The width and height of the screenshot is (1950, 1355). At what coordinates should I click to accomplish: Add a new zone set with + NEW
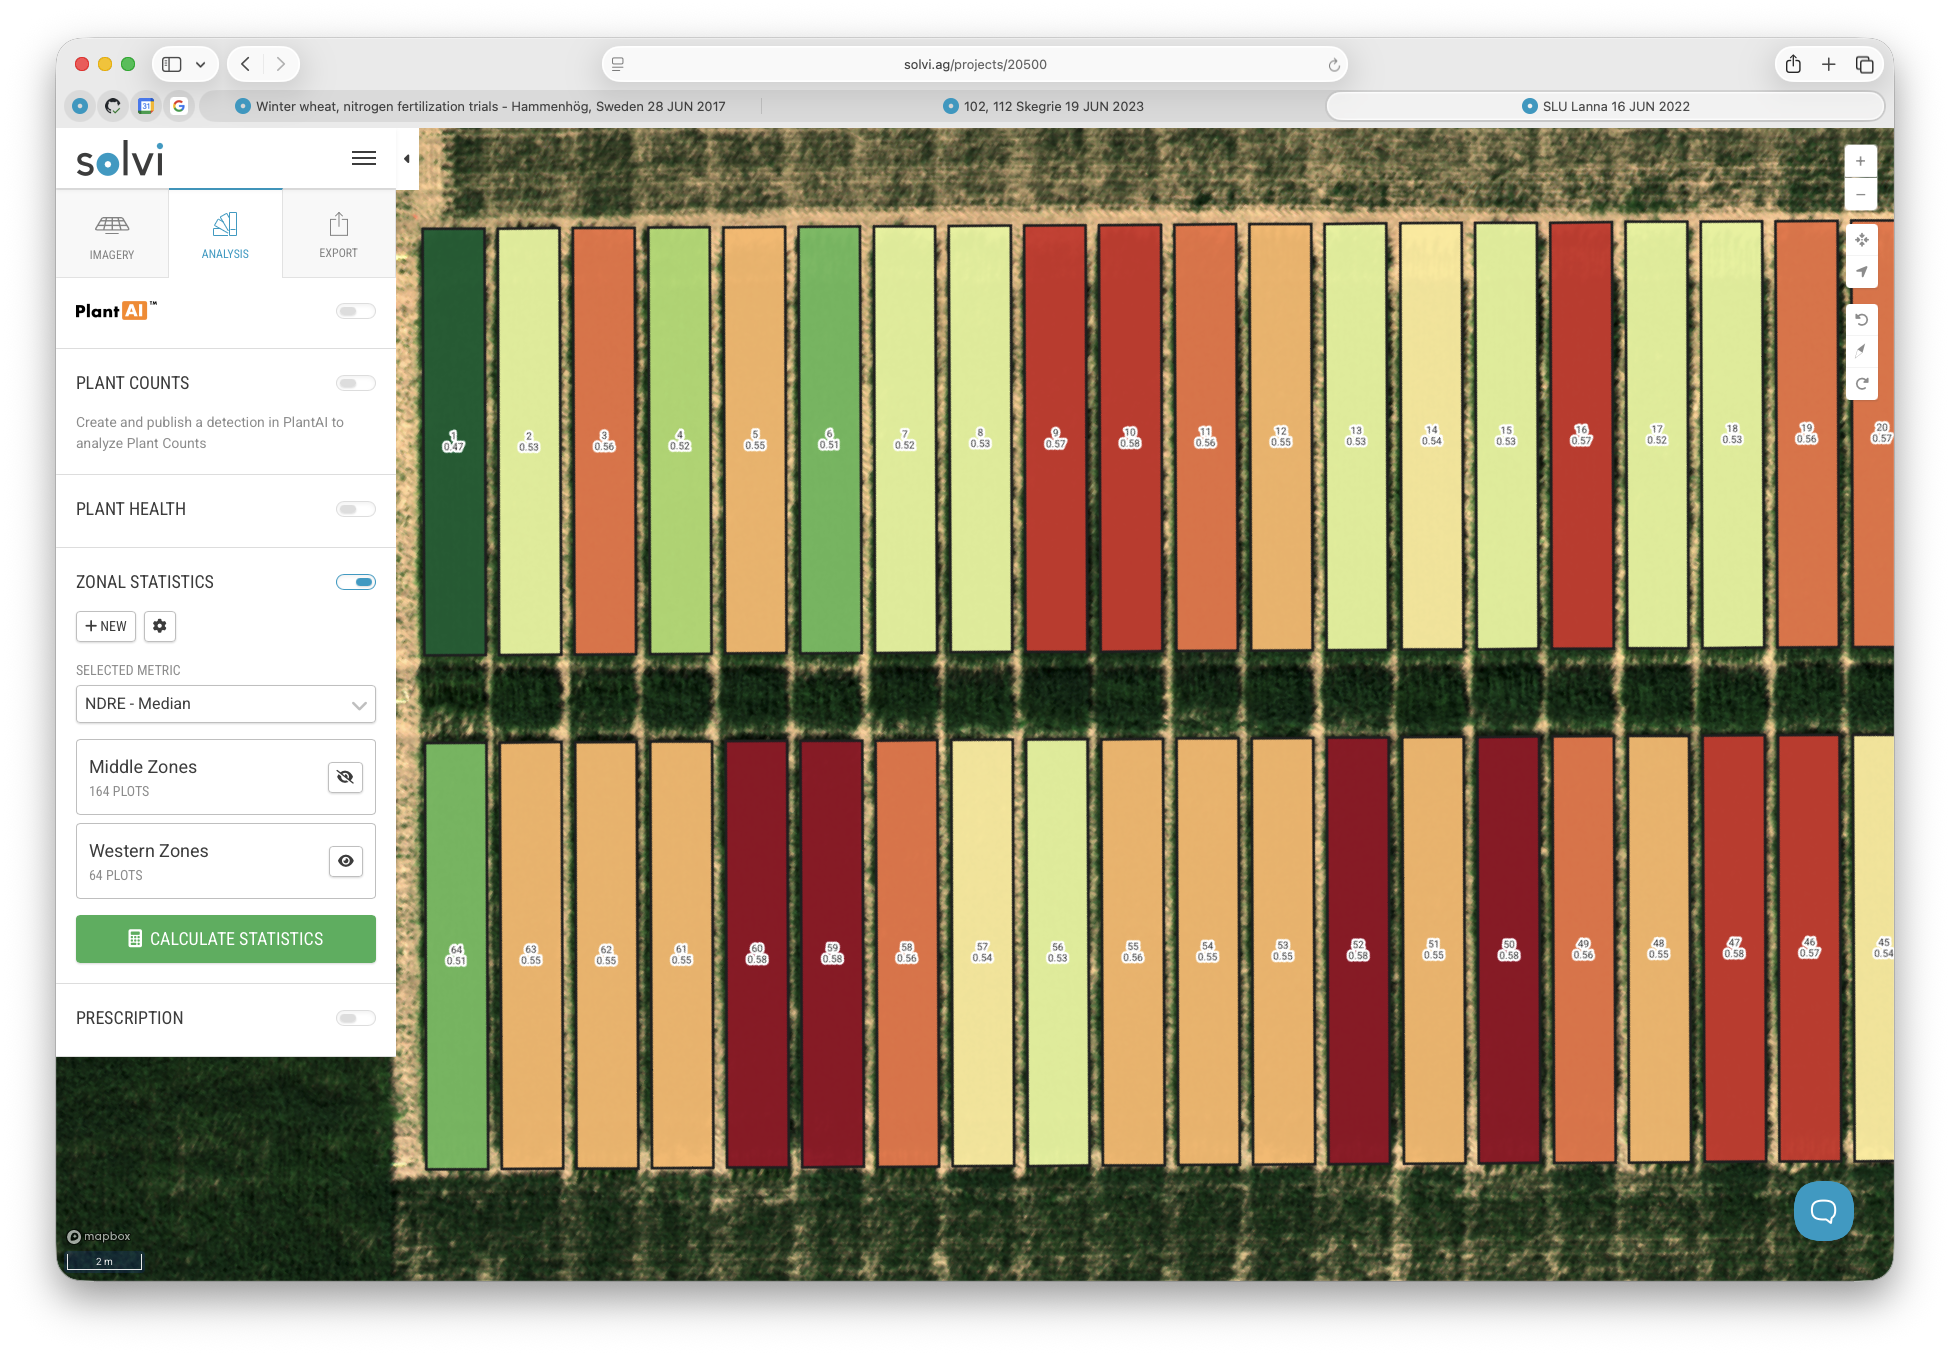coord(106,626)
